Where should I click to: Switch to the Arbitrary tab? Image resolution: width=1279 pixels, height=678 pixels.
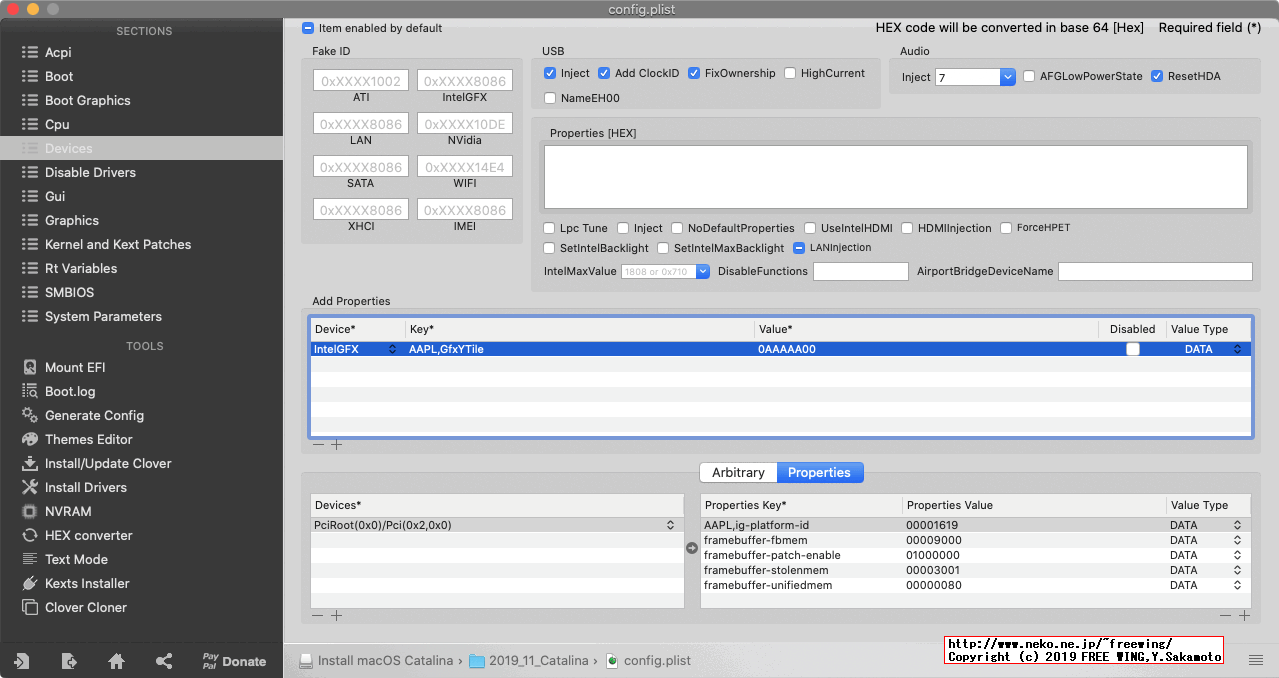(x=738, y=471)
